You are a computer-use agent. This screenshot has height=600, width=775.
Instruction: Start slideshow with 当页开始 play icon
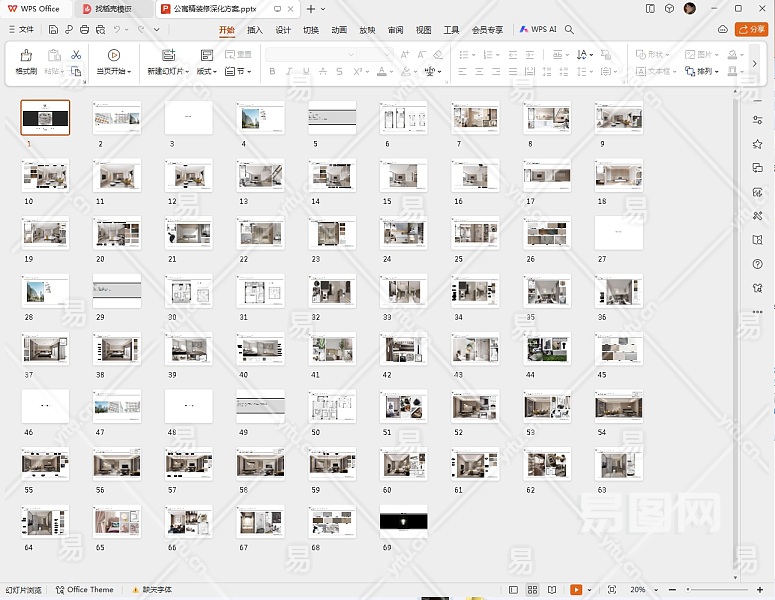click(x=113, y=56)
